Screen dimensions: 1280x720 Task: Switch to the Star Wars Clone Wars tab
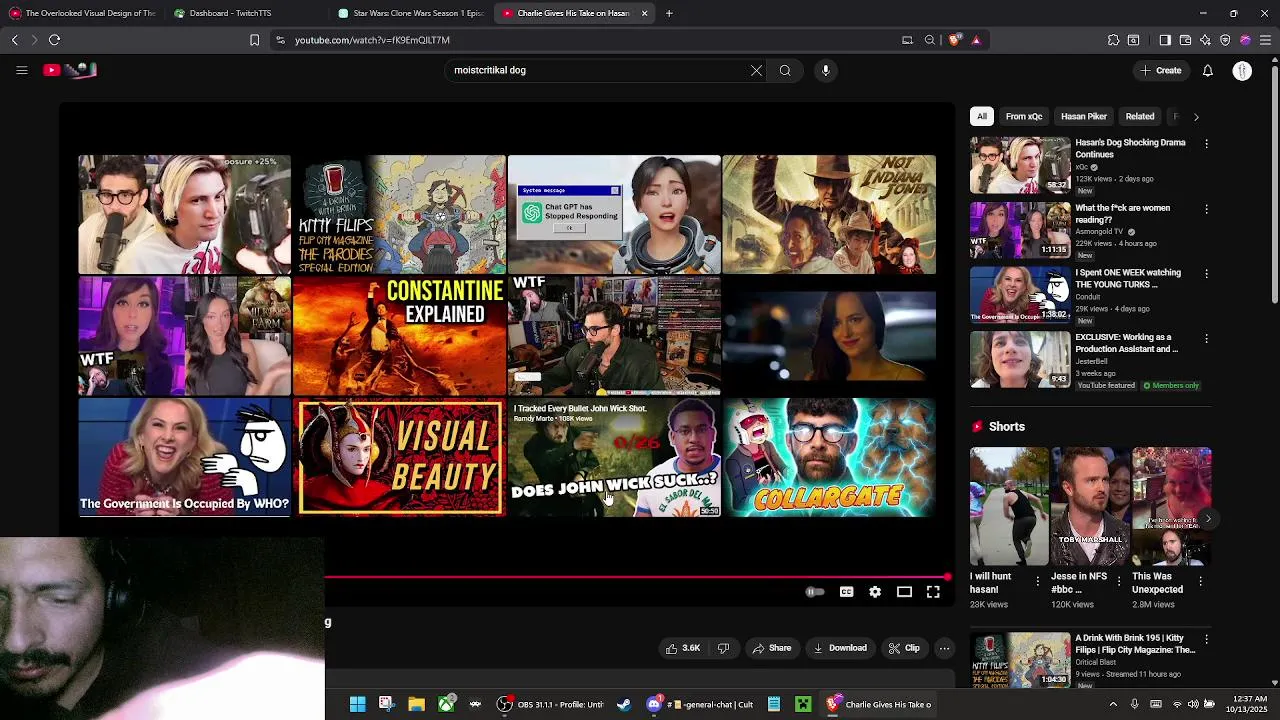(x=410, y=13)
